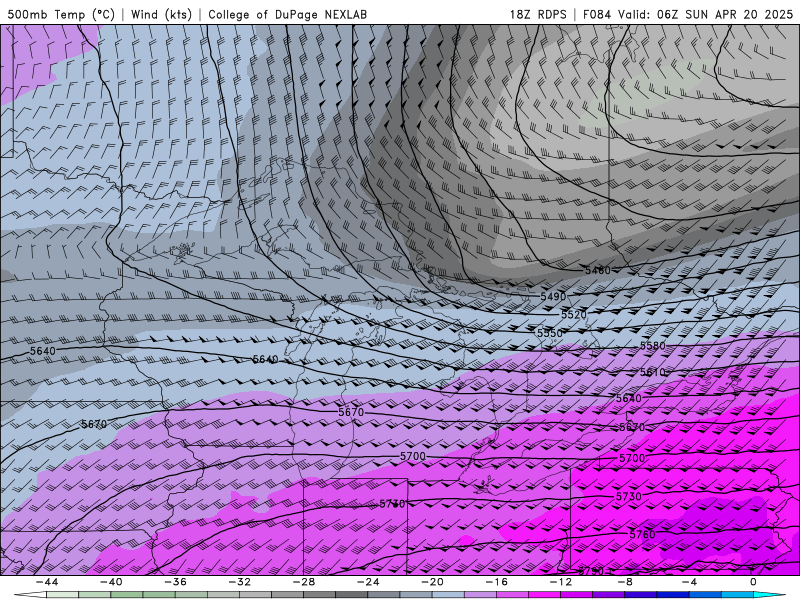Click the 5760 height contour label
The height and width of the screenshot is (600, 800).
[x=642, y=534]
